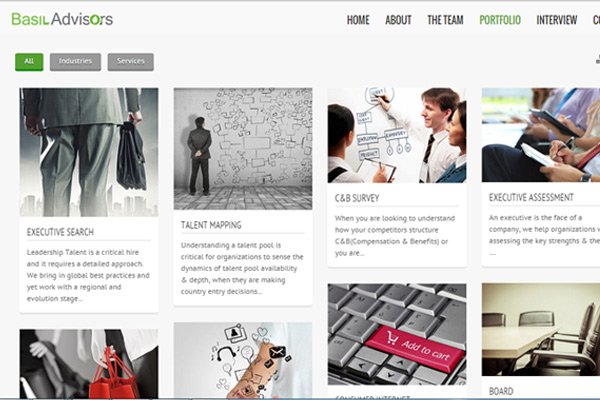The height and width of the screenshot is (400, 600).
Task: Click the Executive Assessment heading
Action: [531, 197]
